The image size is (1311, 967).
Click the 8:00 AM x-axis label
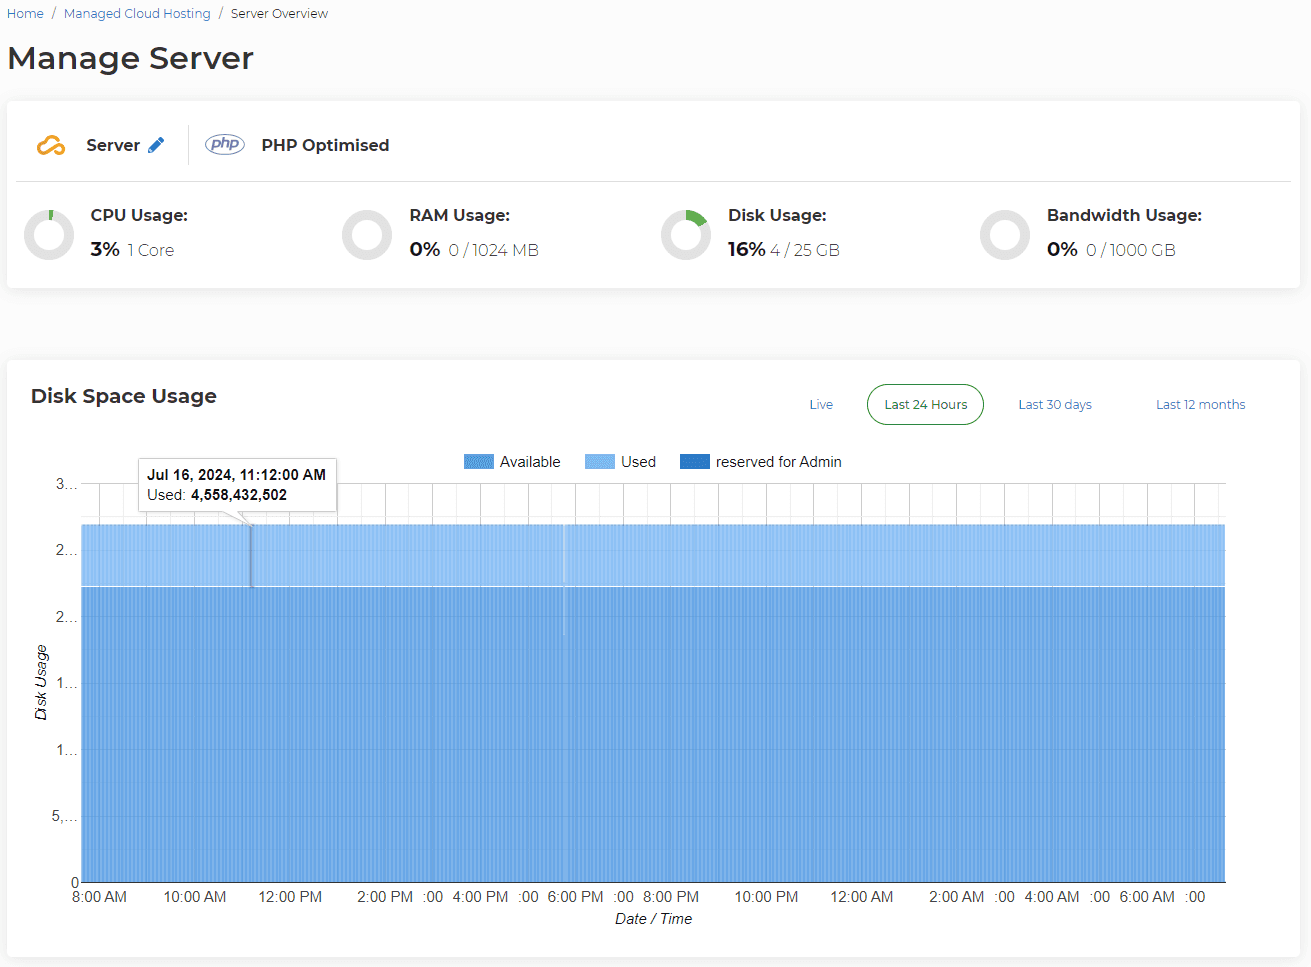click(x=99, y=897)
